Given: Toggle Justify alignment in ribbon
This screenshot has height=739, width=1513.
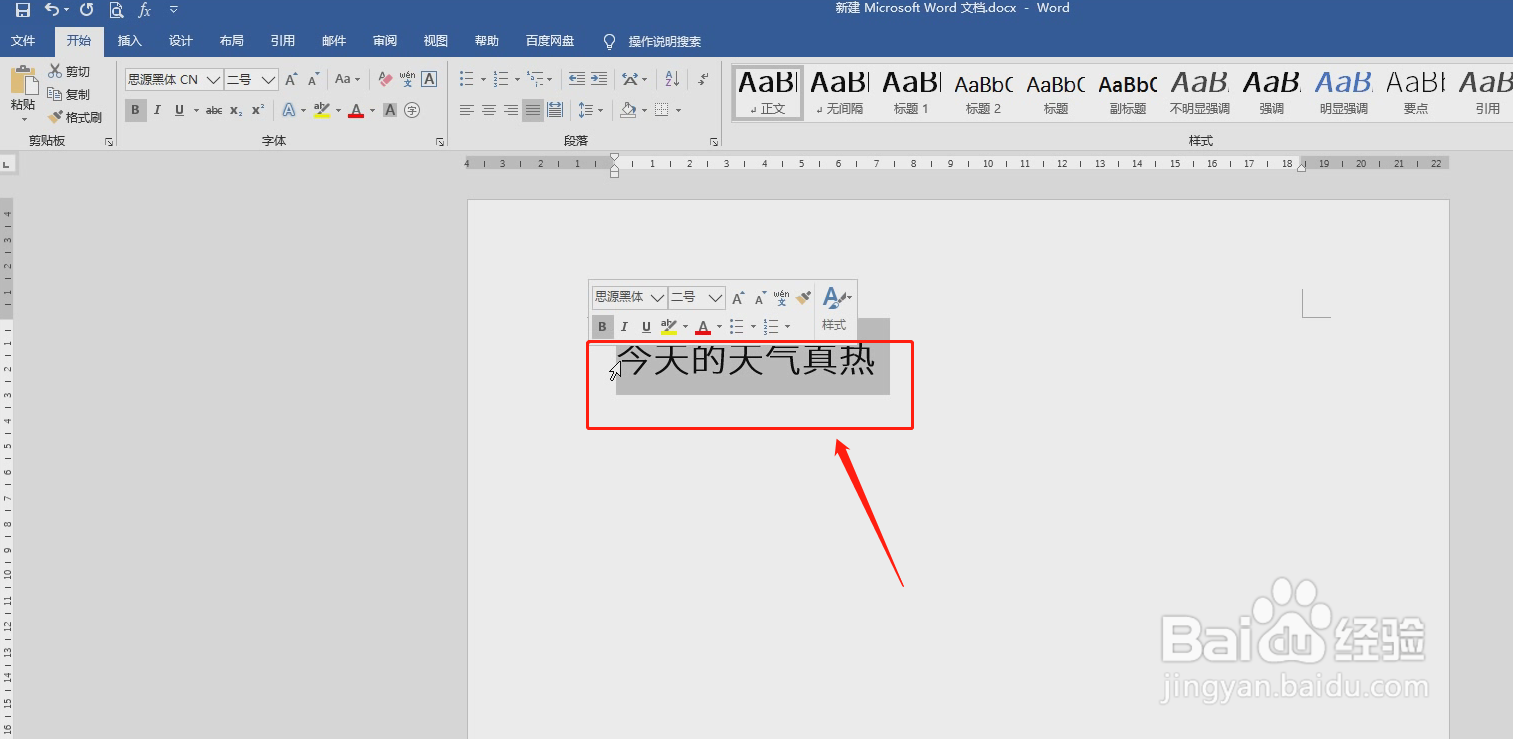Looking at the screenshot, I should [x=533, y=110].
